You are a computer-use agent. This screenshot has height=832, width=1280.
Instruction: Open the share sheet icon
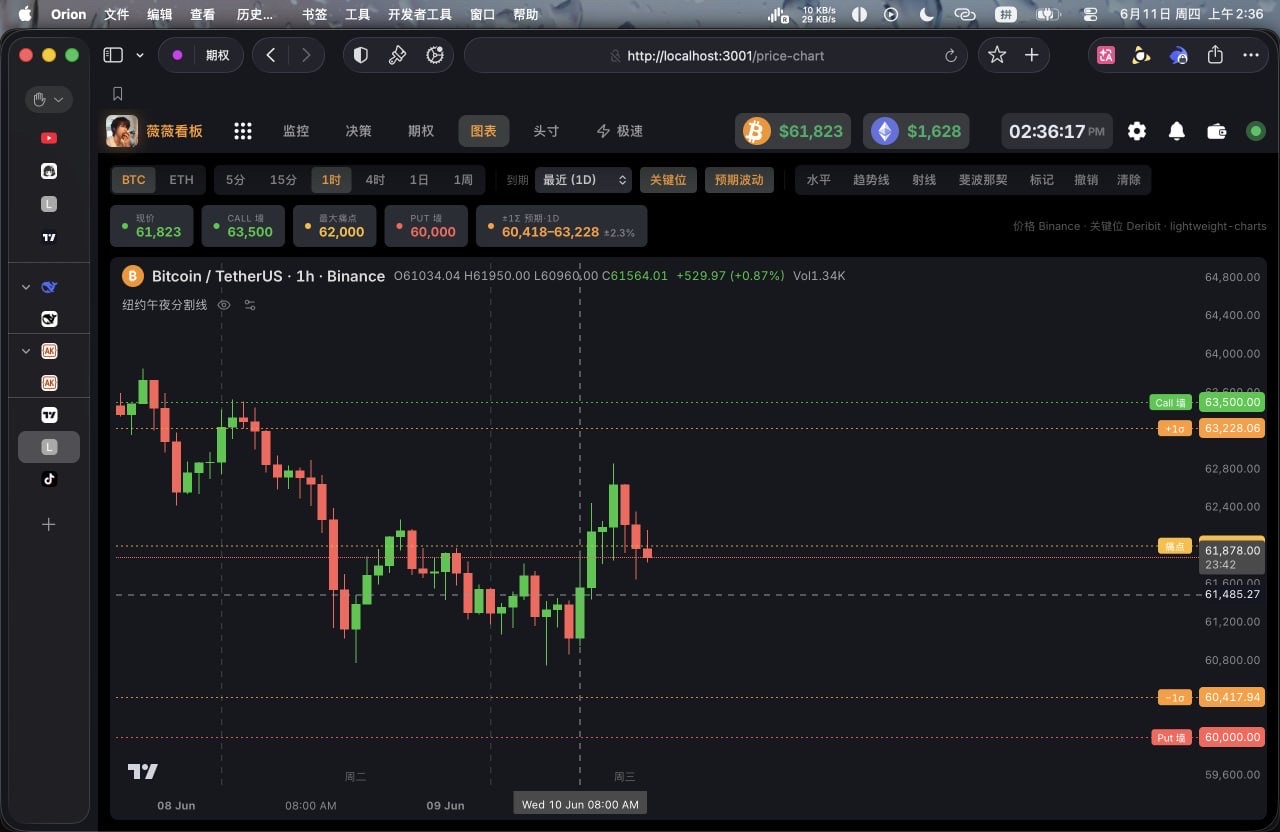click(1215, 55)
